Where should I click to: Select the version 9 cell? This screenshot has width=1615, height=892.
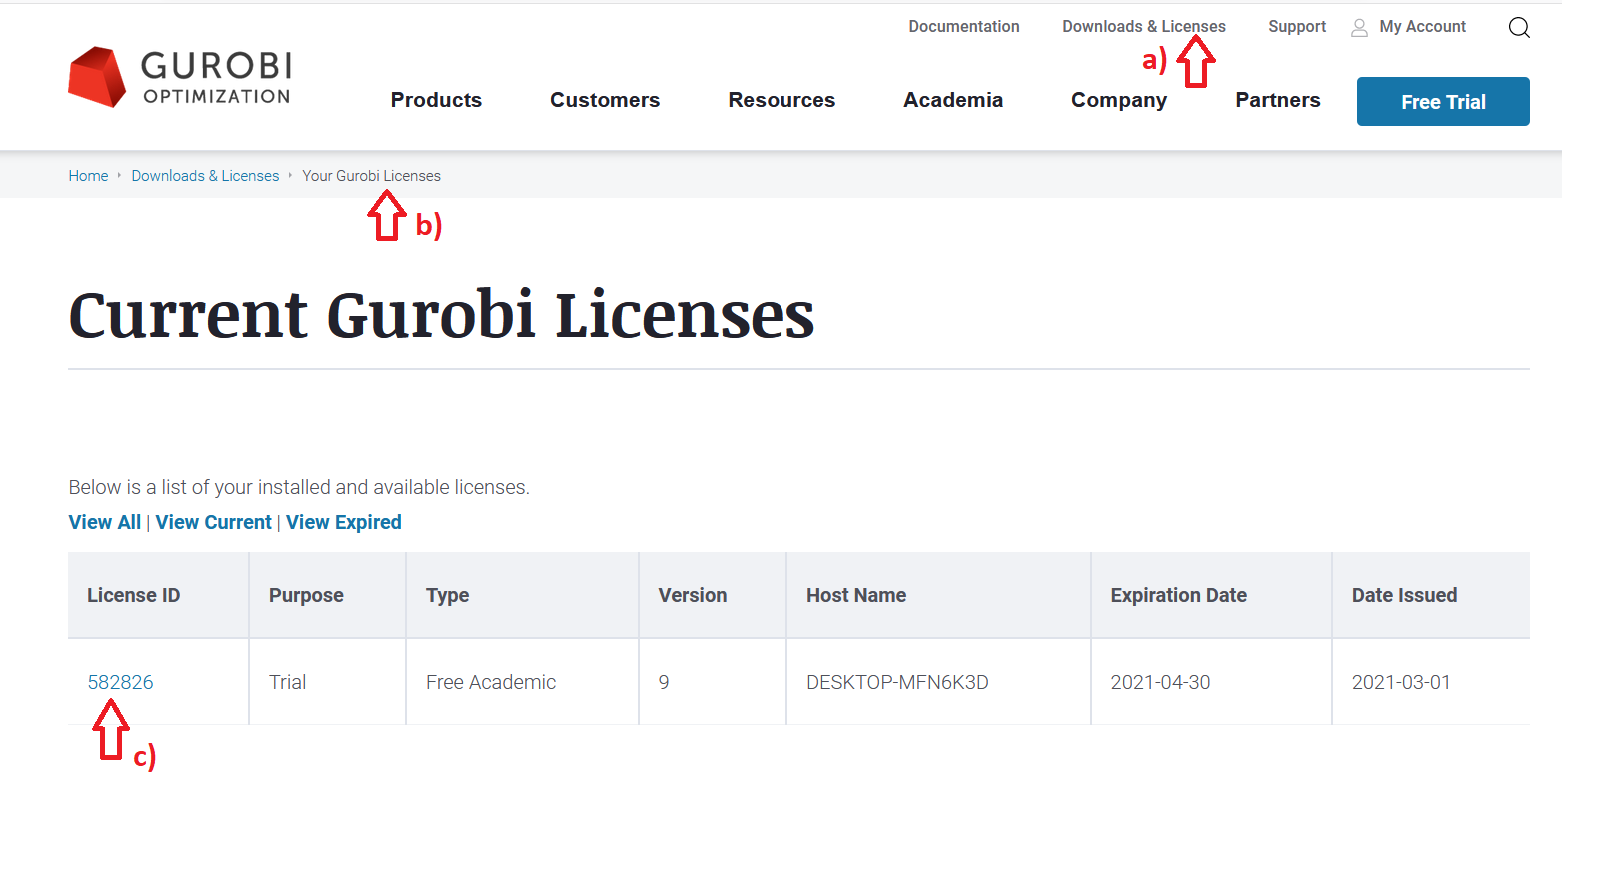pyautogui.click(x=713, y=682)
